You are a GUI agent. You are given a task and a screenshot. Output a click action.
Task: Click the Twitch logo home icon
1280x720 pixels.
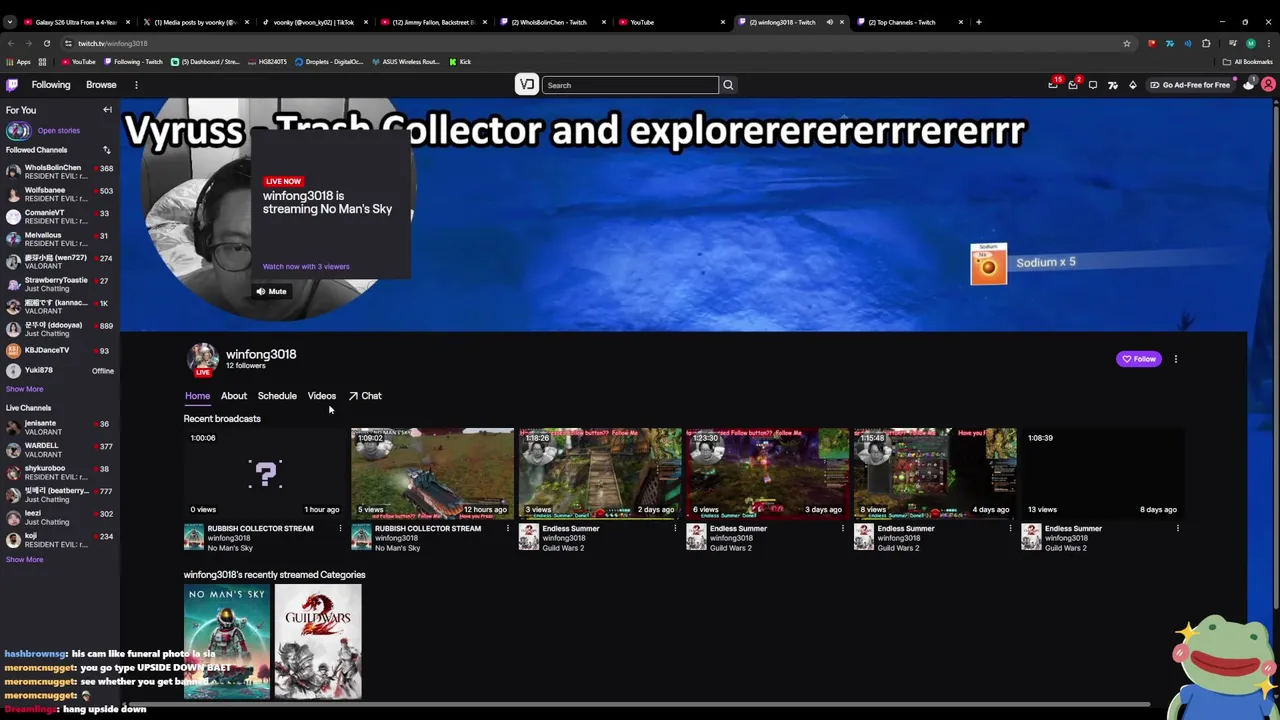tap(12, 85)
